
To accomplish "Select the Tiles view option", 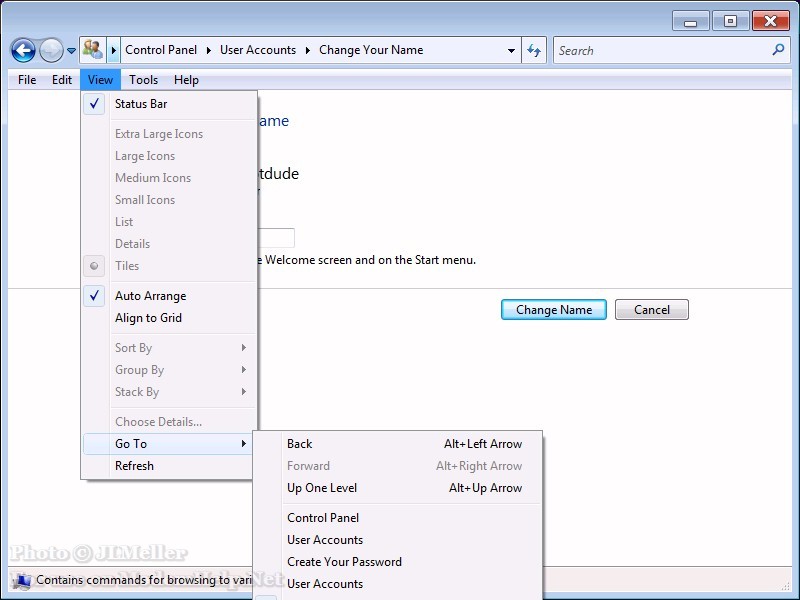I will [169, 266].
